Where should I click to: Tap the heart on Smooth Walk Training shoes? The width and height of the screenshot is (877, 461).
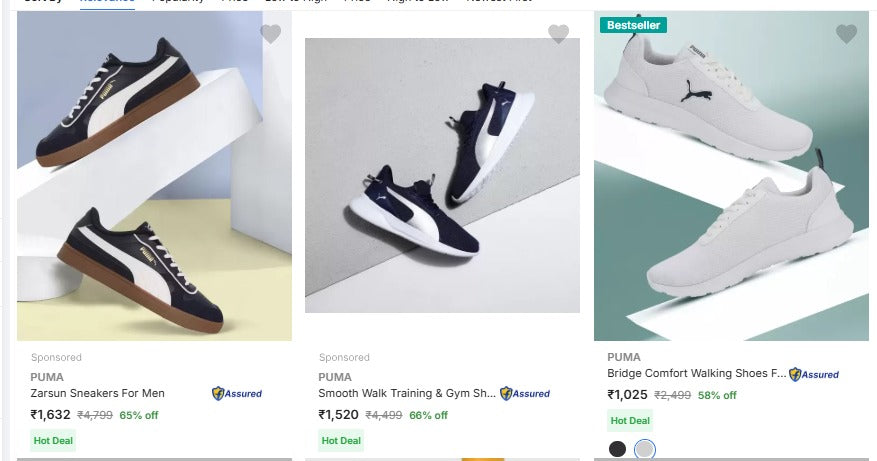[558, 34]
